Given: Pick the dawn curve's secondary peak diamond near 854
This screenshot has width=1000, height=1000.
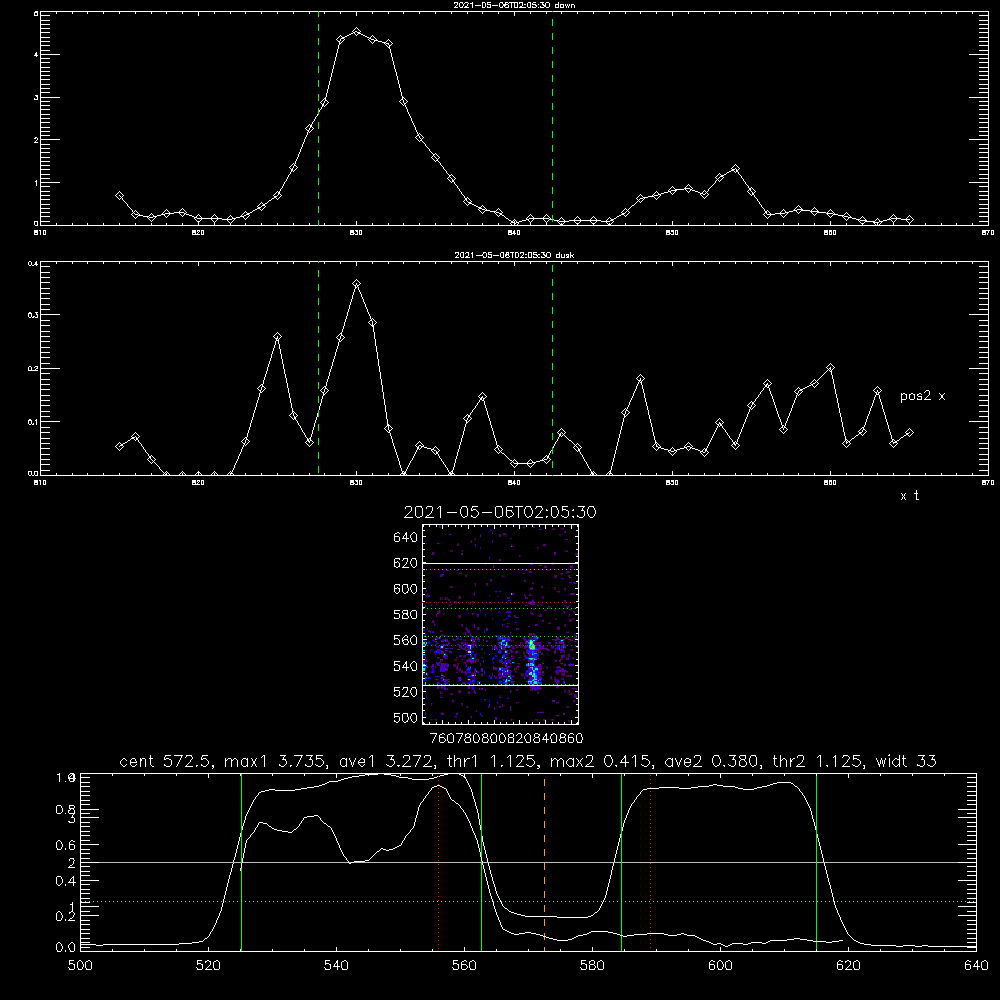Looking at the screenshot, I should click(735, 169).
